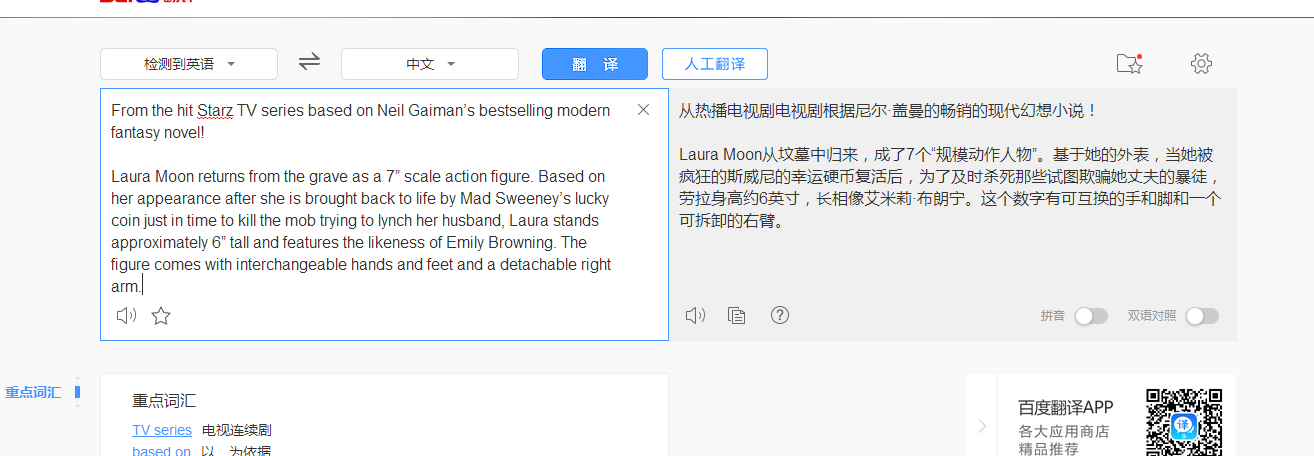Screen dimensions: 1314x456
Task: Click the 人工翻译 button
Action: point(715,64)
